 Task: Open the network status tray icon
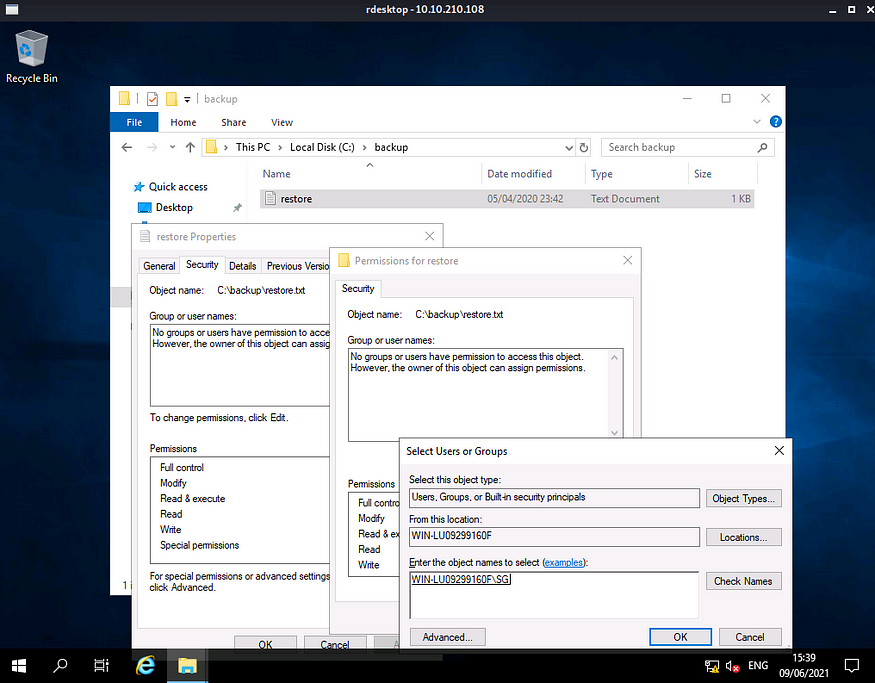tap(712, 666)
